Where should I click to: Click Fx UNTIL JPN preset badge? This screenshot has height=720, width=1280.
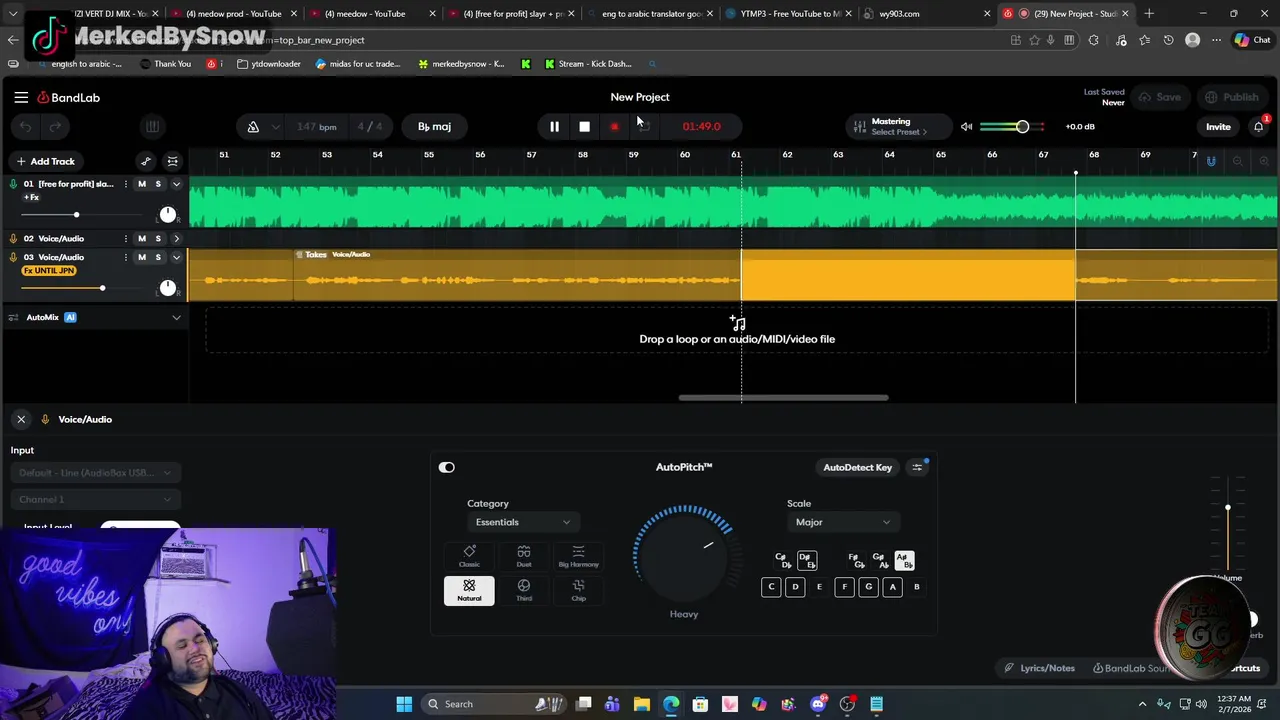point(49,271)
